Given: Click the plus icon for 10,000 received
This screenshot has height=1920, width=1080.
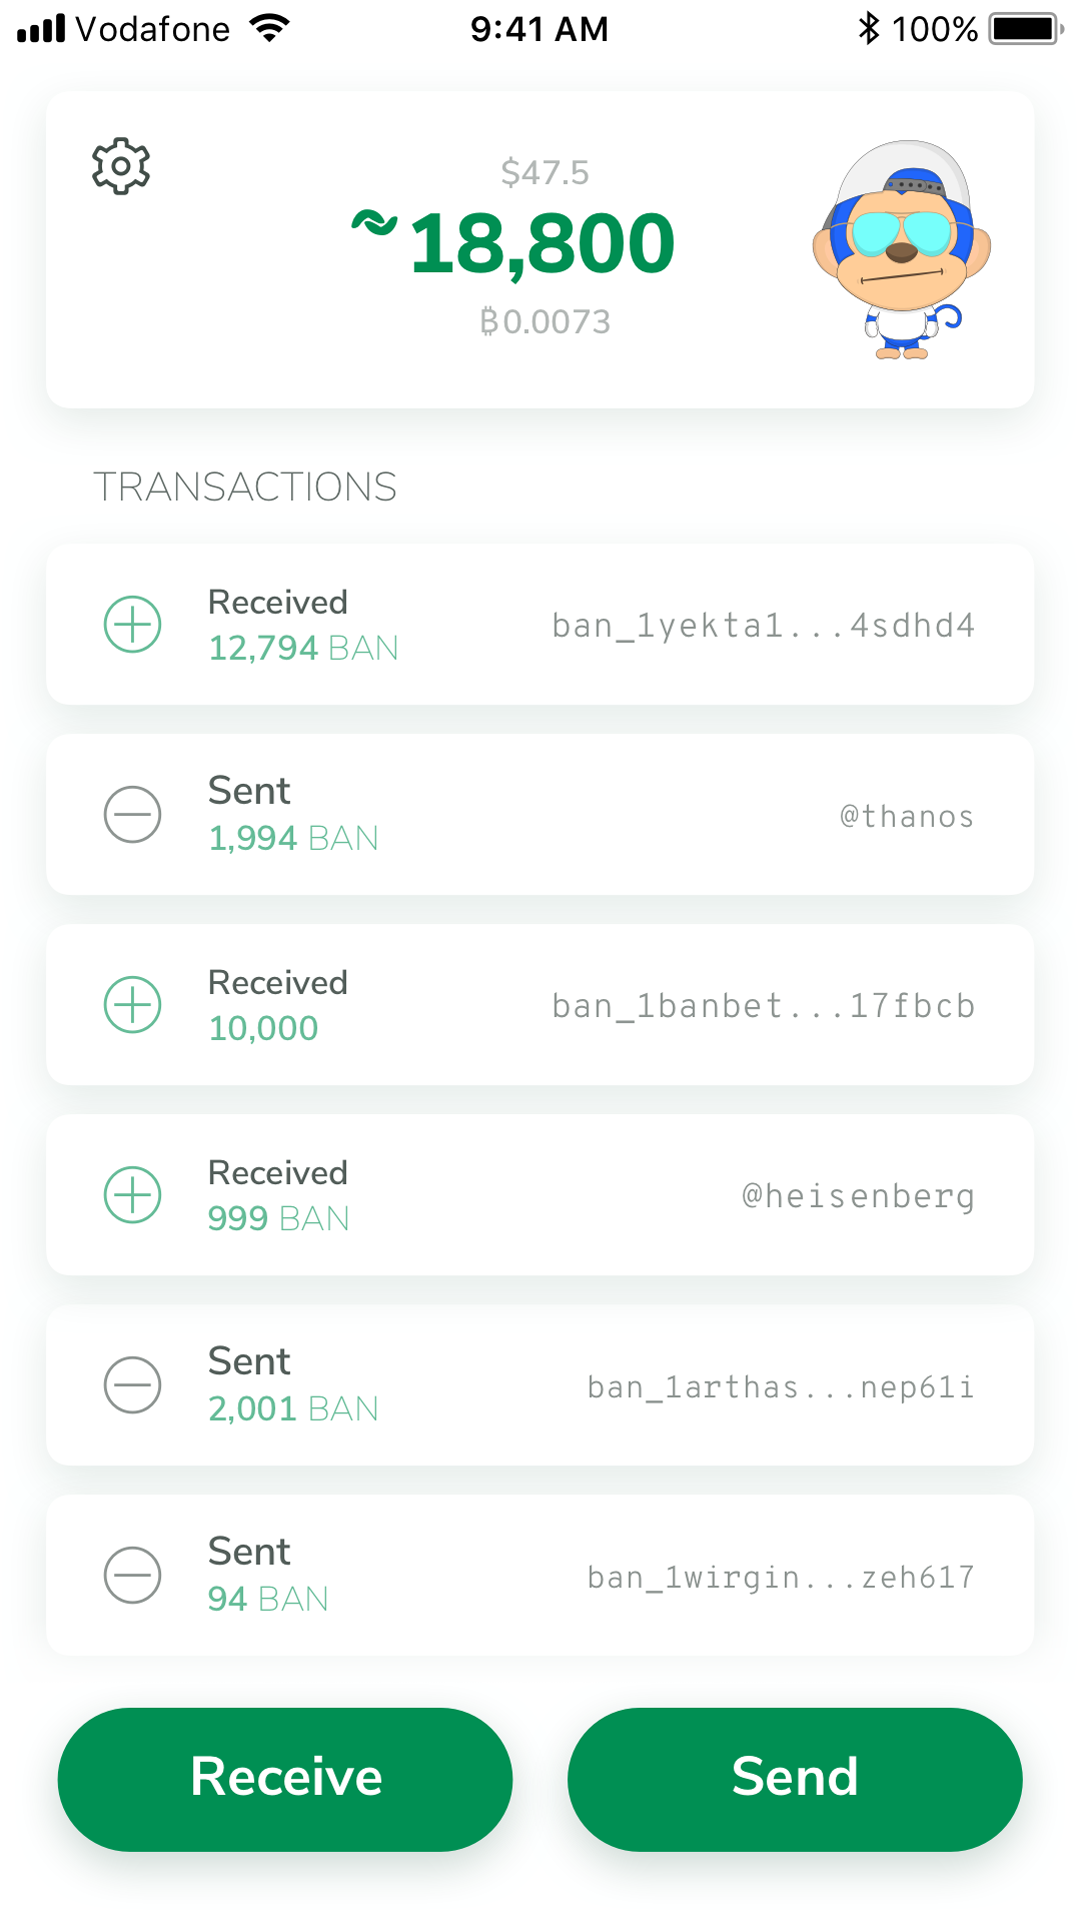Looking at the screenshot, I should coord(133,1005).
